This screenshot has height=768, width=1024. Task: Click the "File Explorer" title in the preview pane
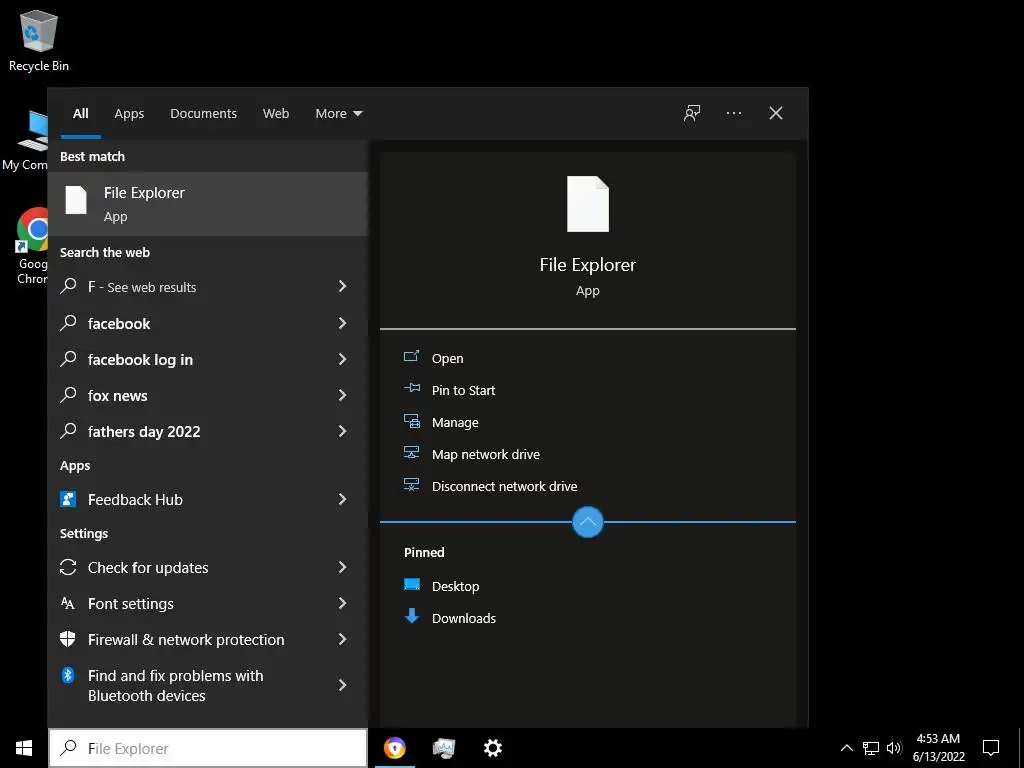[587, 264]
